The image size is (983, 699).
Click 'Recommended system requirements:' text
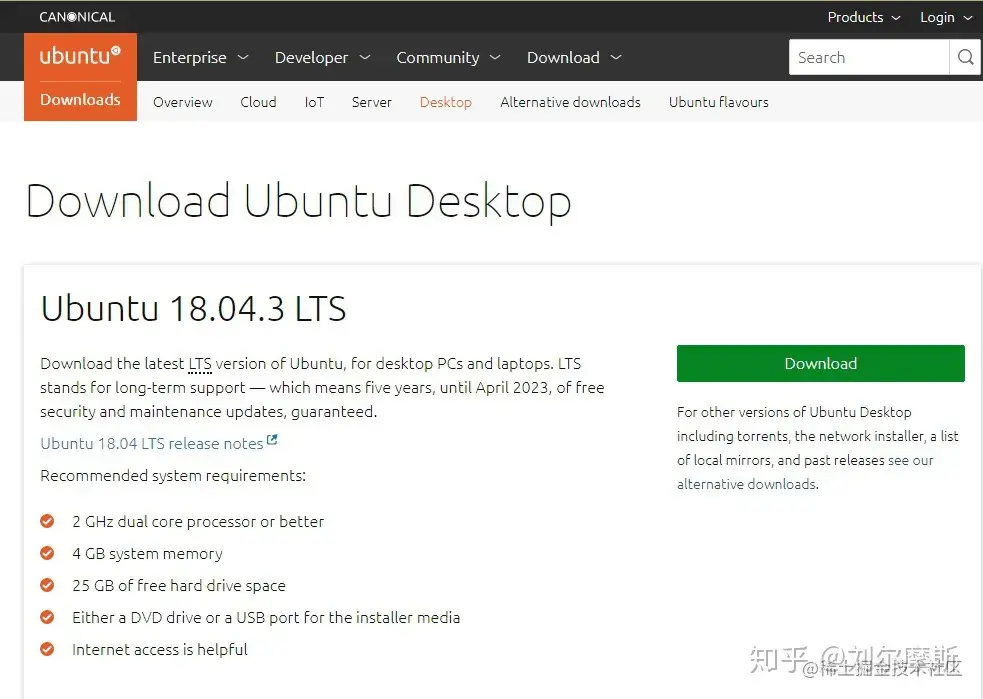pos(173,476)
